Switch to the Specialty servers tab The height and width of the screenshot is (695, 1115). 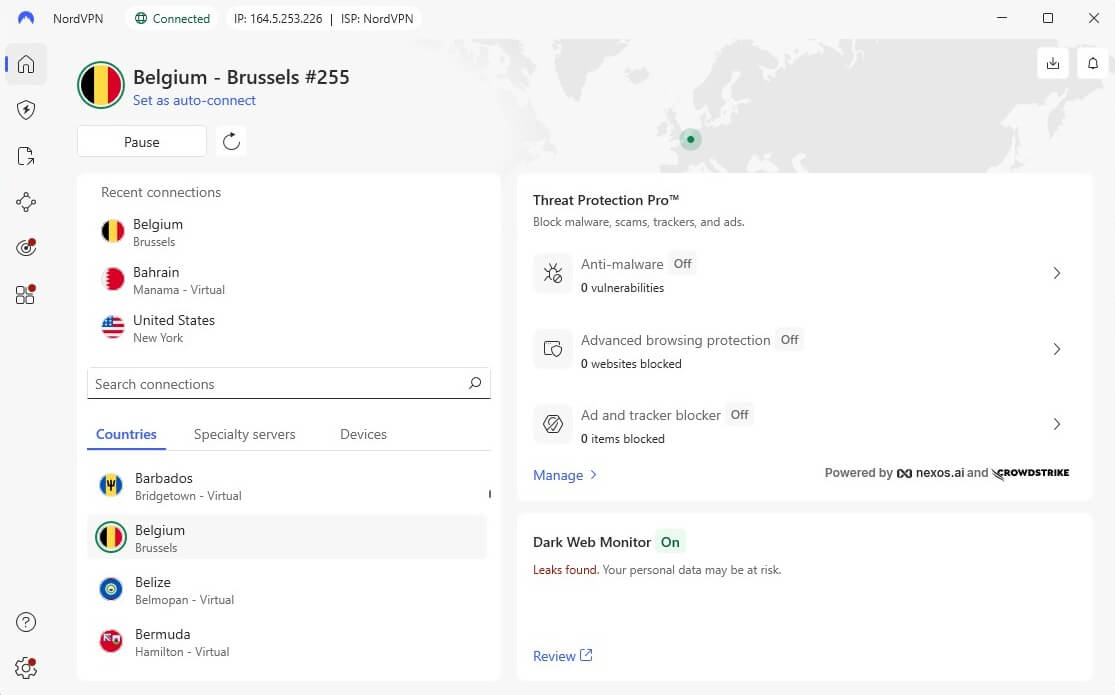click(245, 434)
